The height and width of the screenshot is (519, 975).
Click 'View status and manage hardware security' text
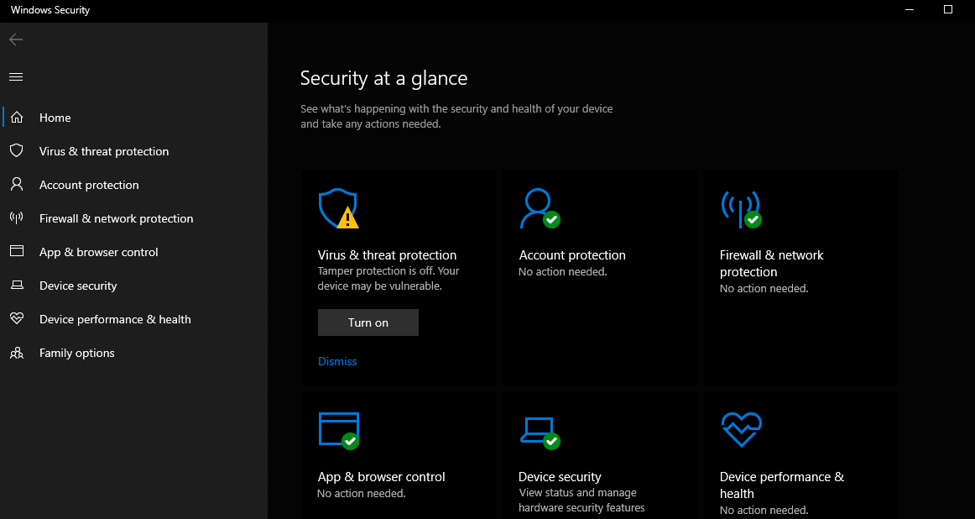[x=581, y=500]
